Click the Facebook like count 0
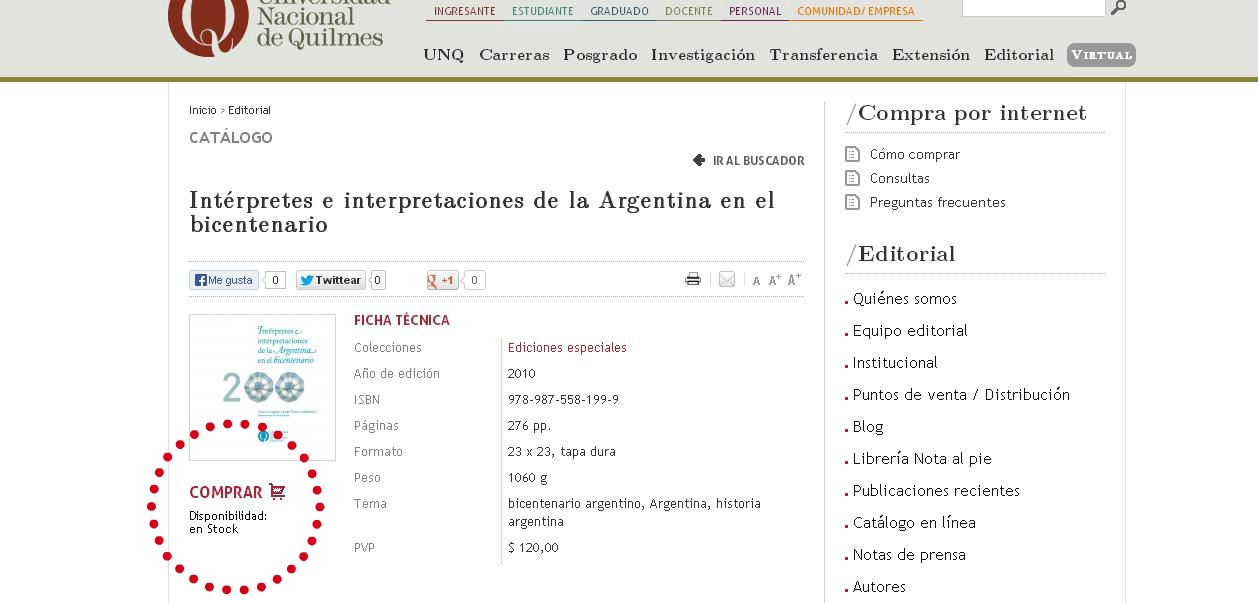Viewport: 1258px width, 603px height. click(275, 280)
